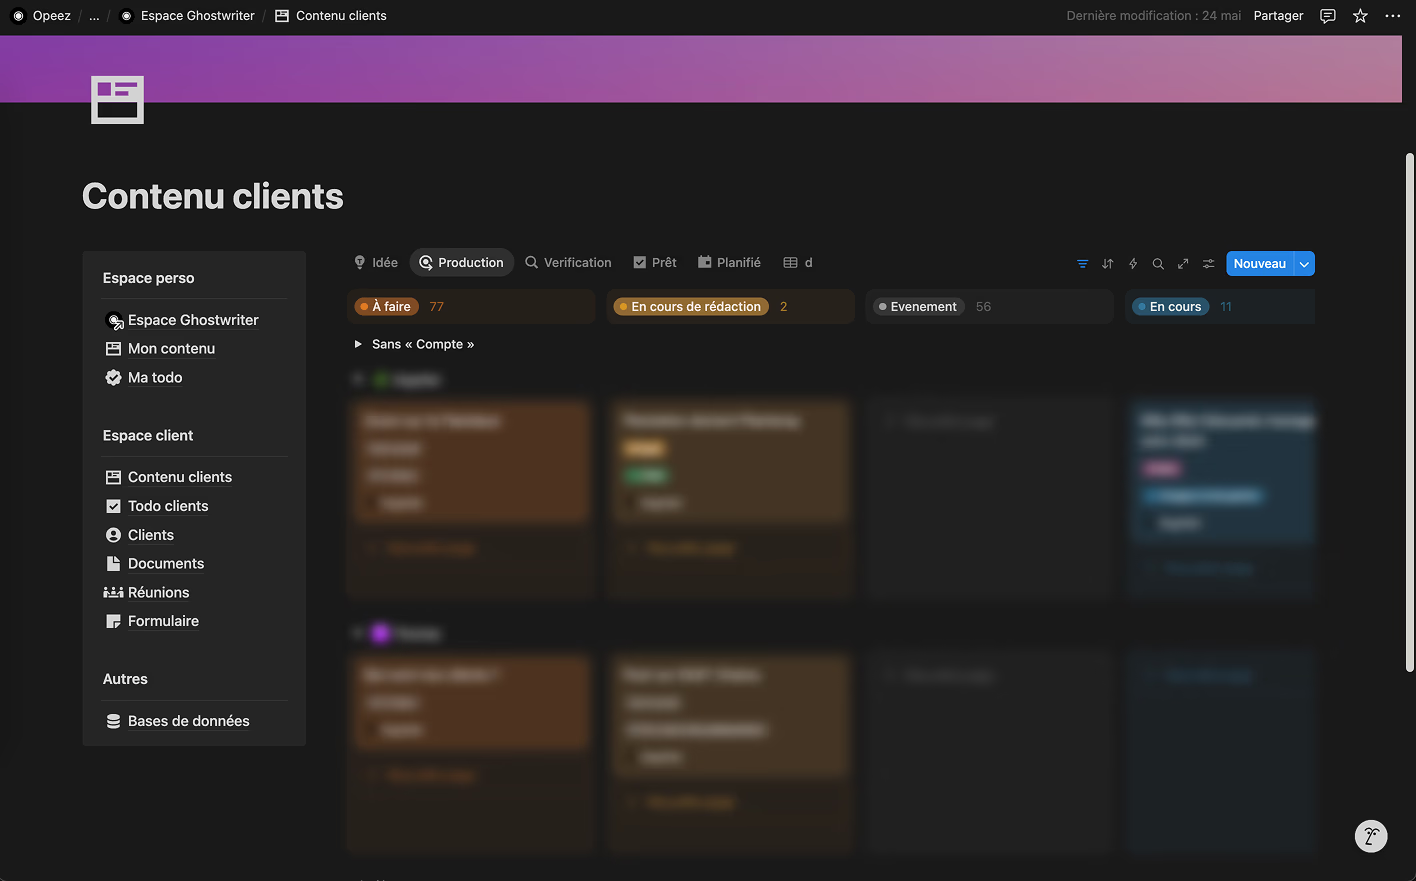Switch to the Prêt view tab
This screenshot has height=881, width=1416.
(x=655, y=263)
